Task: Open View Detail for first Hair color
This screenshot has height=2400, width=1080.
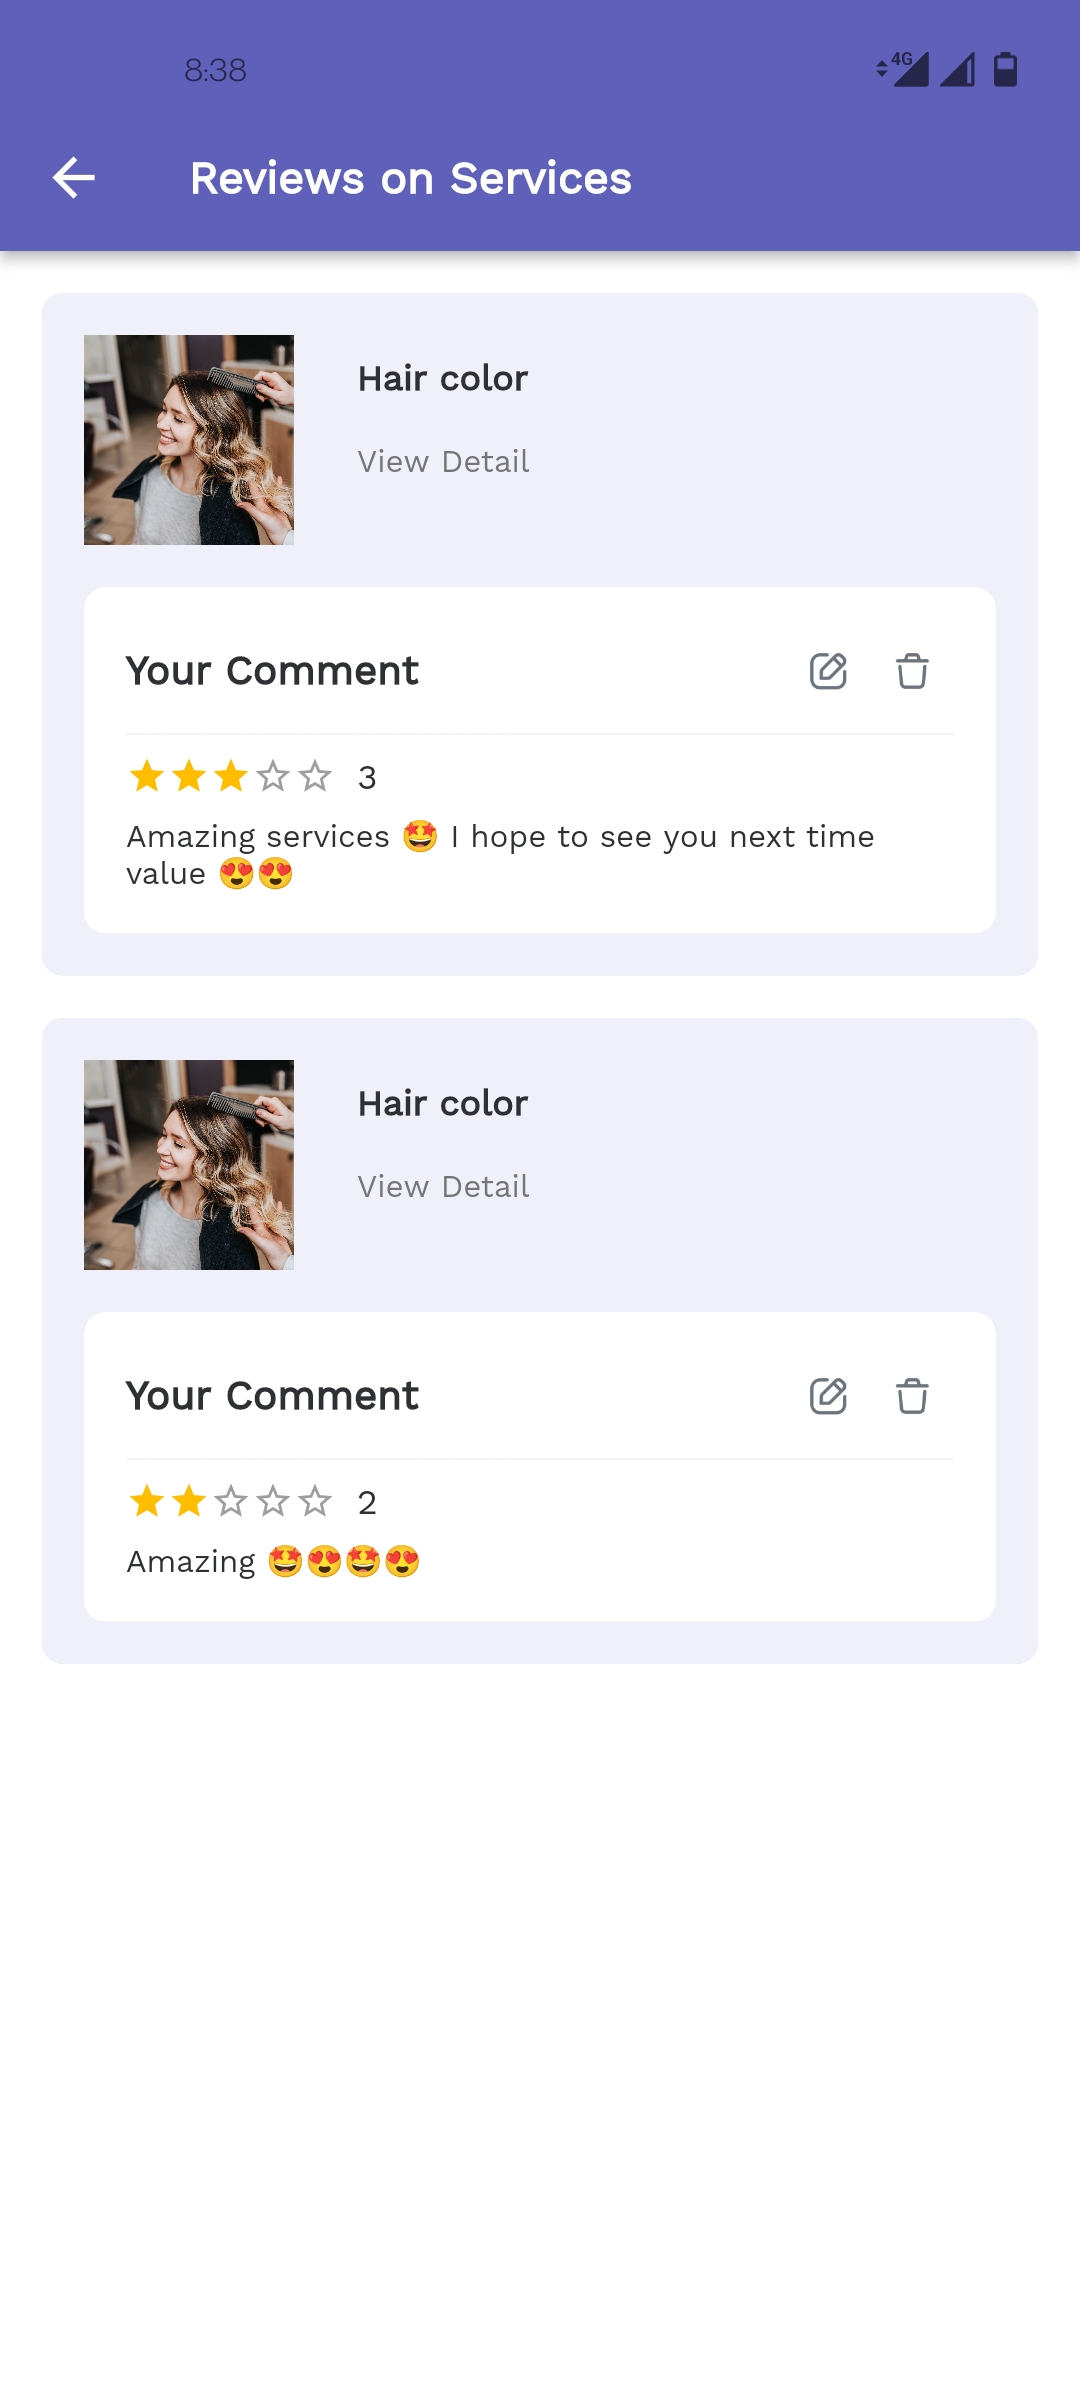Action: click(443, 462)
